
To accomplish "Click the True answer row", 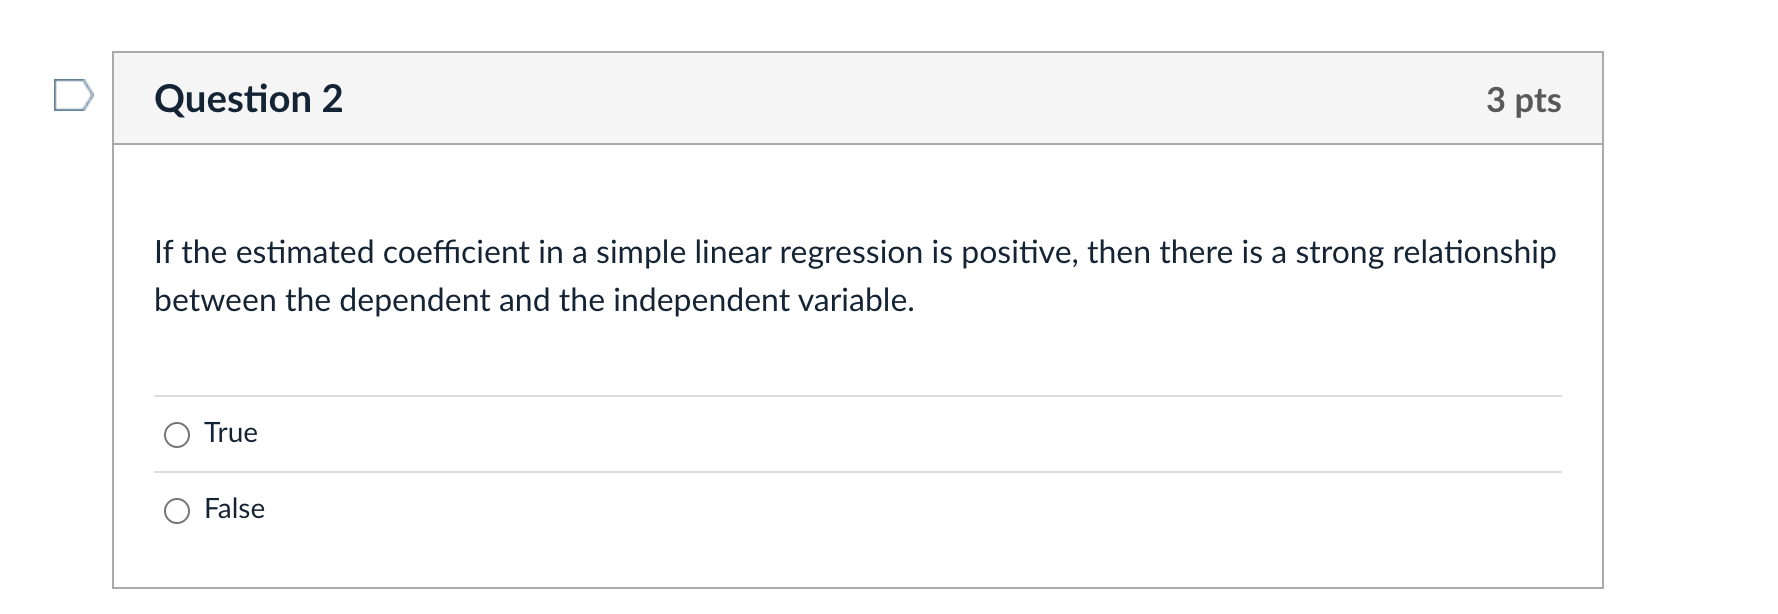I will pyautogui.click(x=230, y=433).
